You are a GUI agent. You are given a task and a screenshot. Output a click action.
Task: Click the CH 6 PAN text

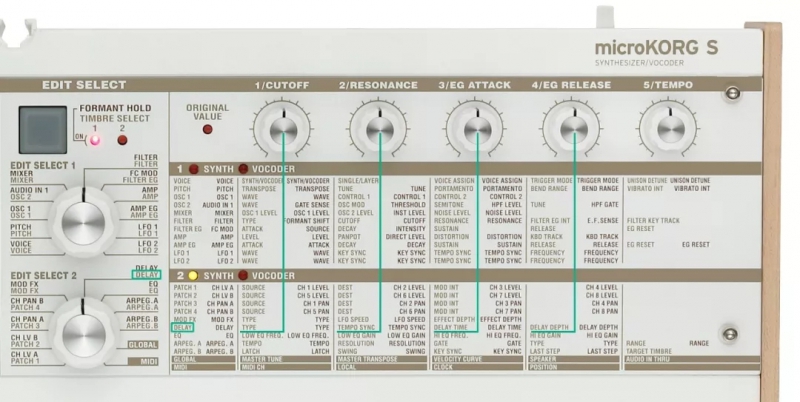coord(412,311)
